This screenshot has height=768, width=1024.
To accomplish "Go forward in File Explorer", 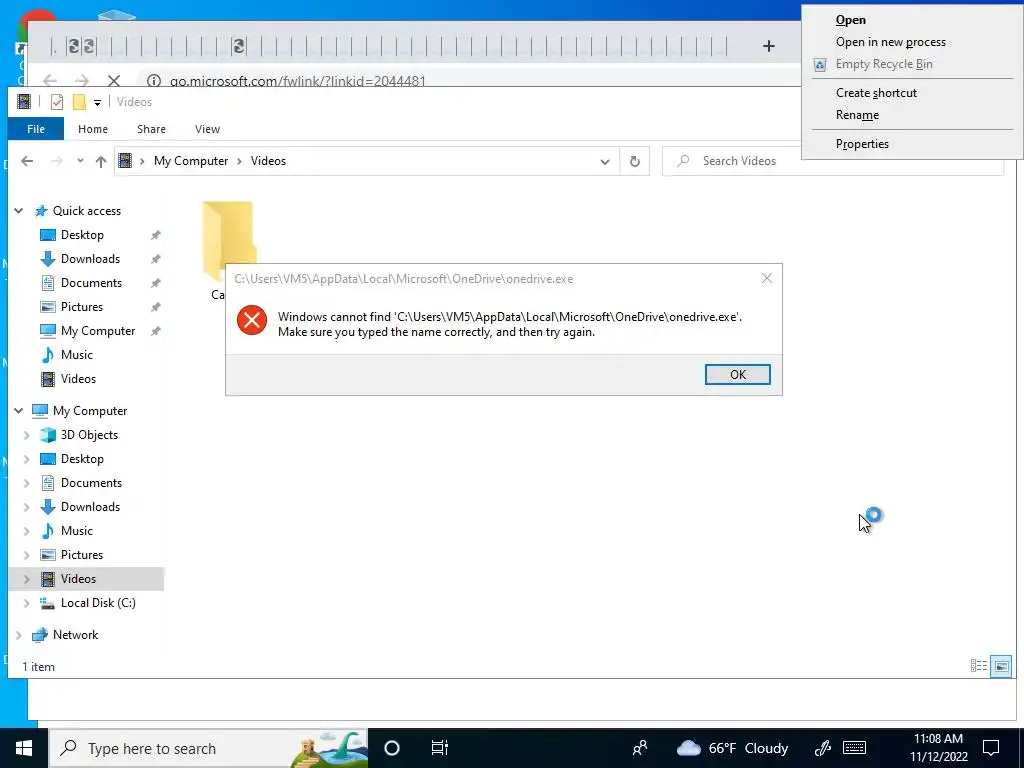I will click(x=57, y=161).
